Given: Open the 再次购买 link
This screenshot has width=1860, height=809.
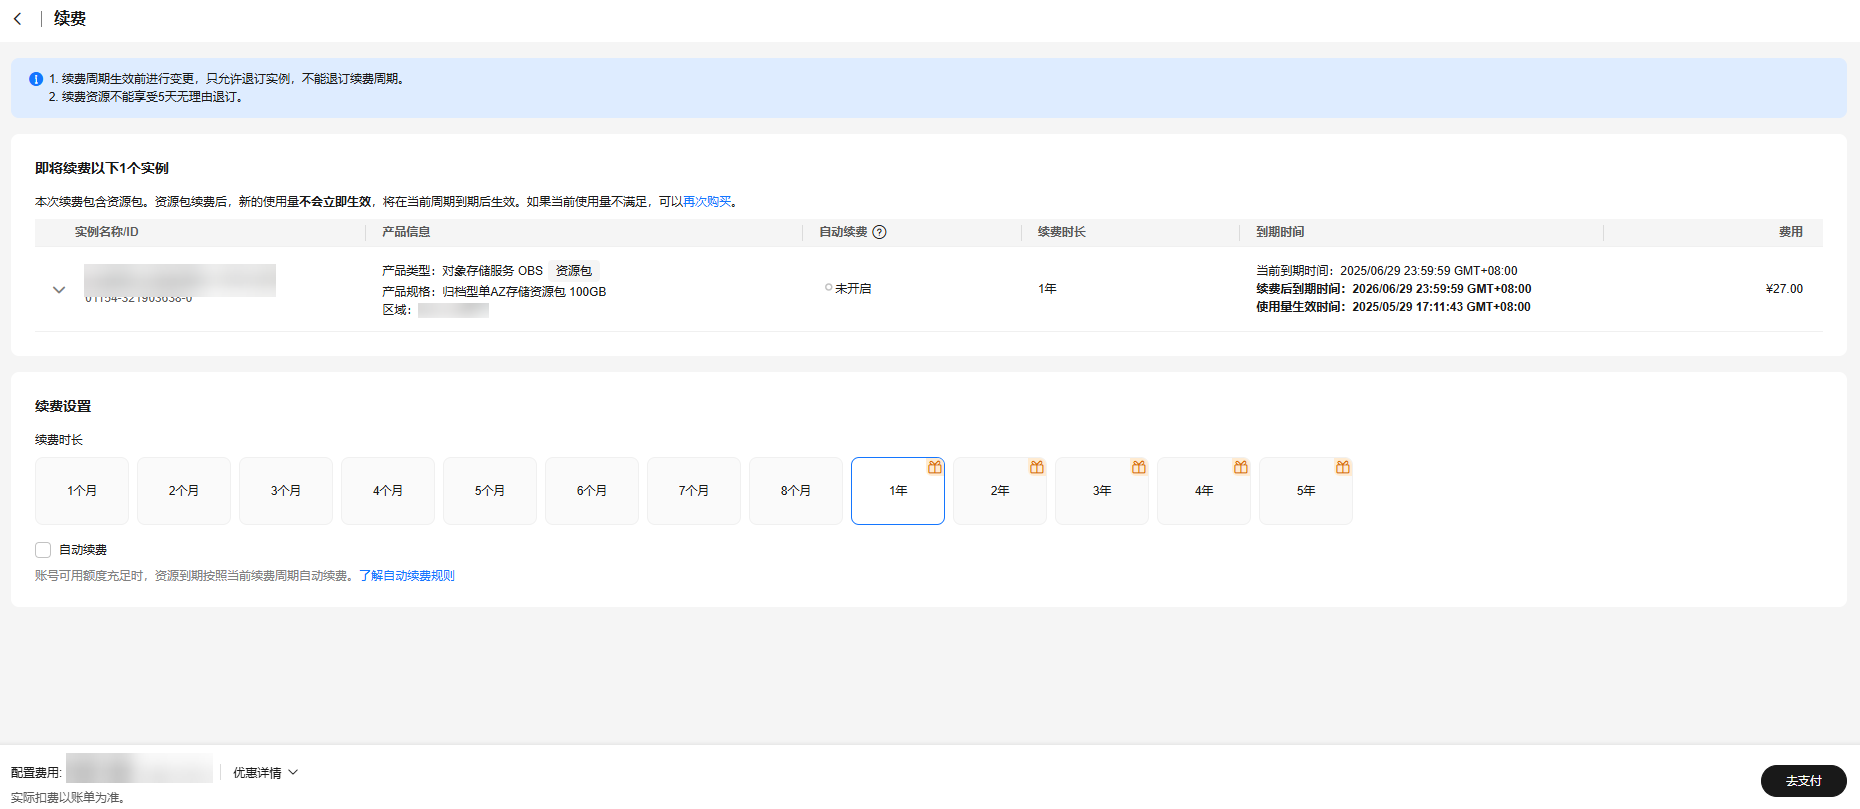Looking at the screenshot, I should [707, 202].
